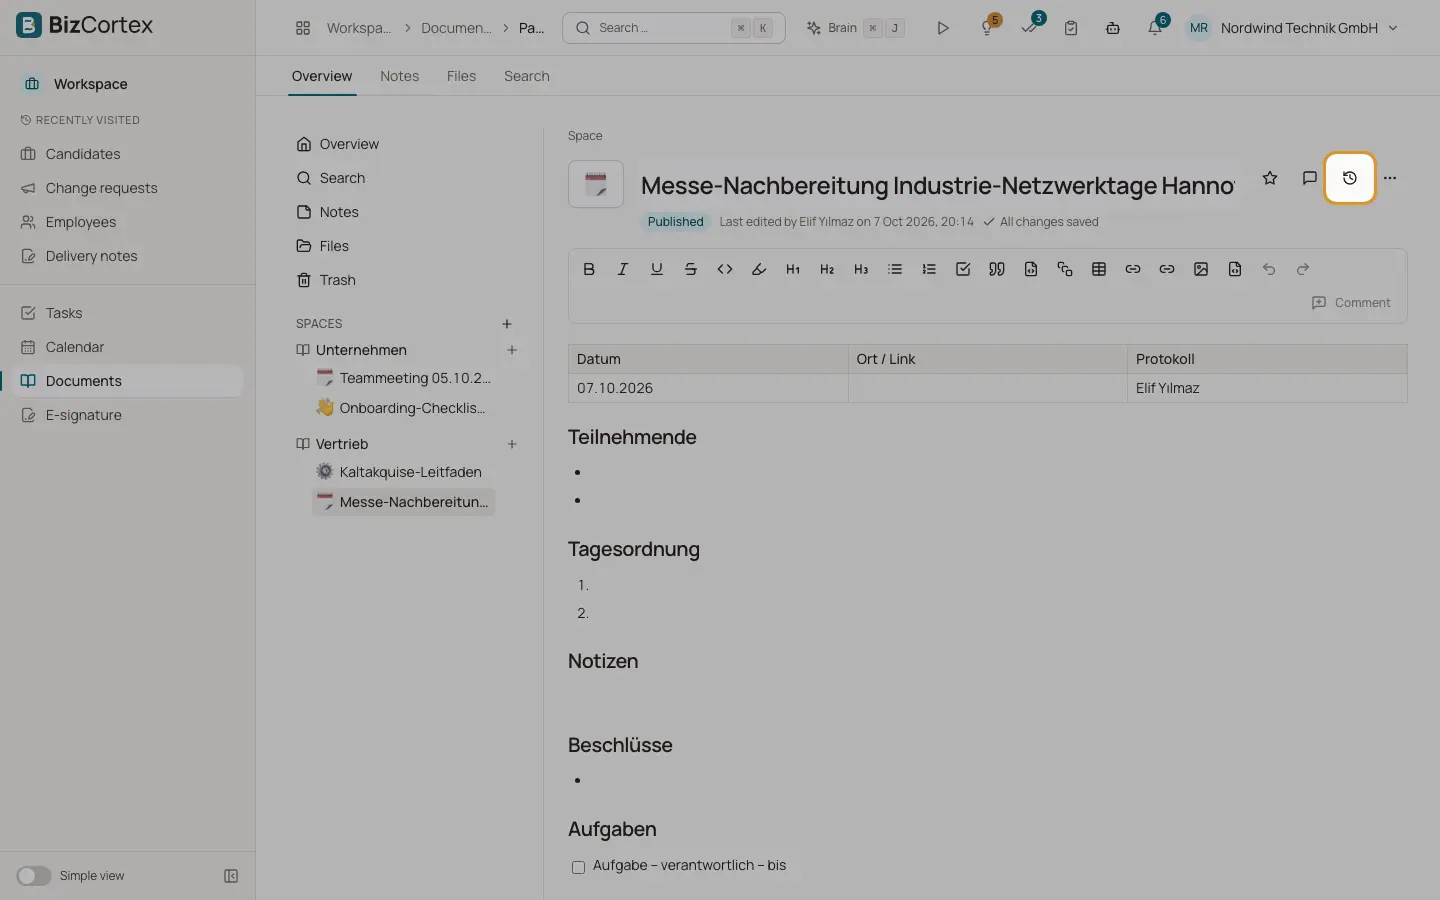Insert a task list checkbox item
The width and height of the screenshot is (1440, 900).
click(x=963, y=269)
